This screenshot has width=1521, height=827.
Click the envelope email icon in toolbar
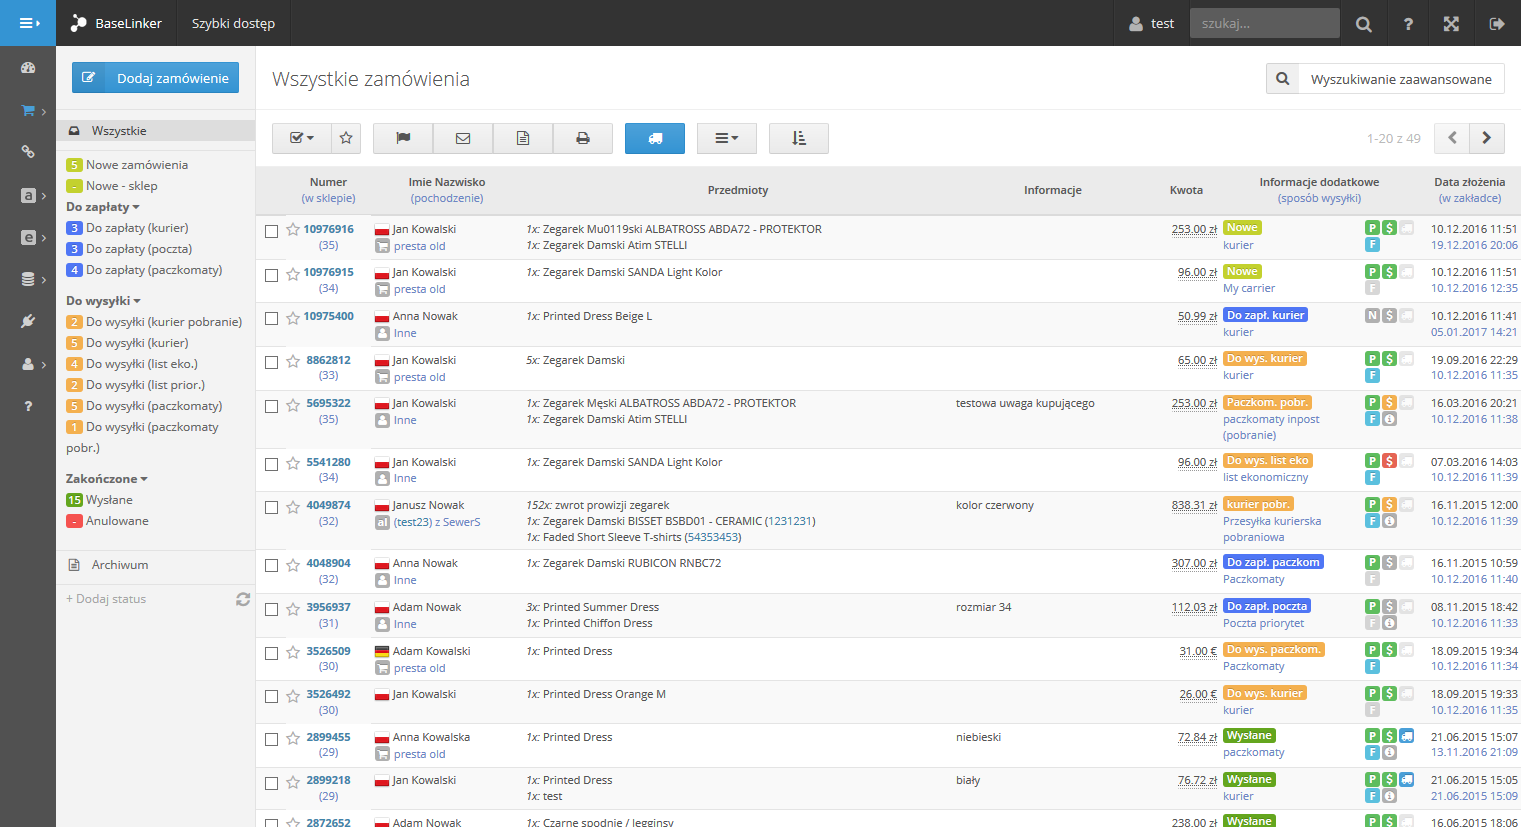[463, 138]
